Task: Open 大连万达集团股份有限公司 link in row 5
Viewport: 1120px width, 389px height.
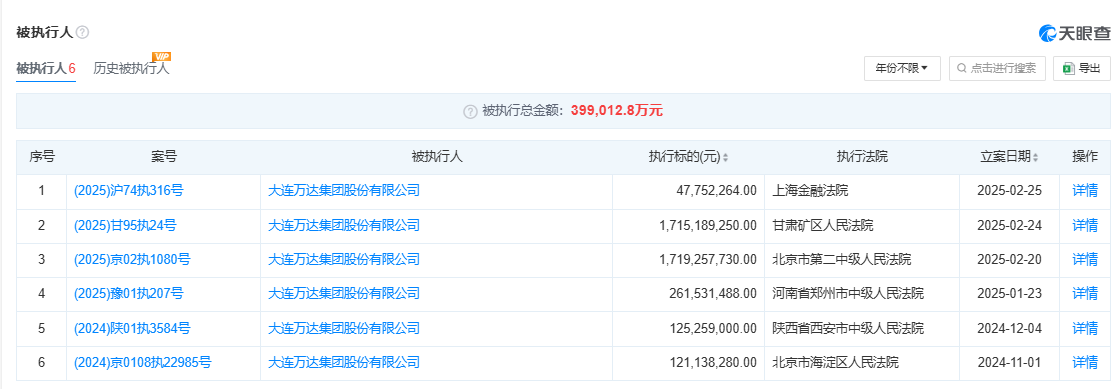Action: (x=344, y=328)
